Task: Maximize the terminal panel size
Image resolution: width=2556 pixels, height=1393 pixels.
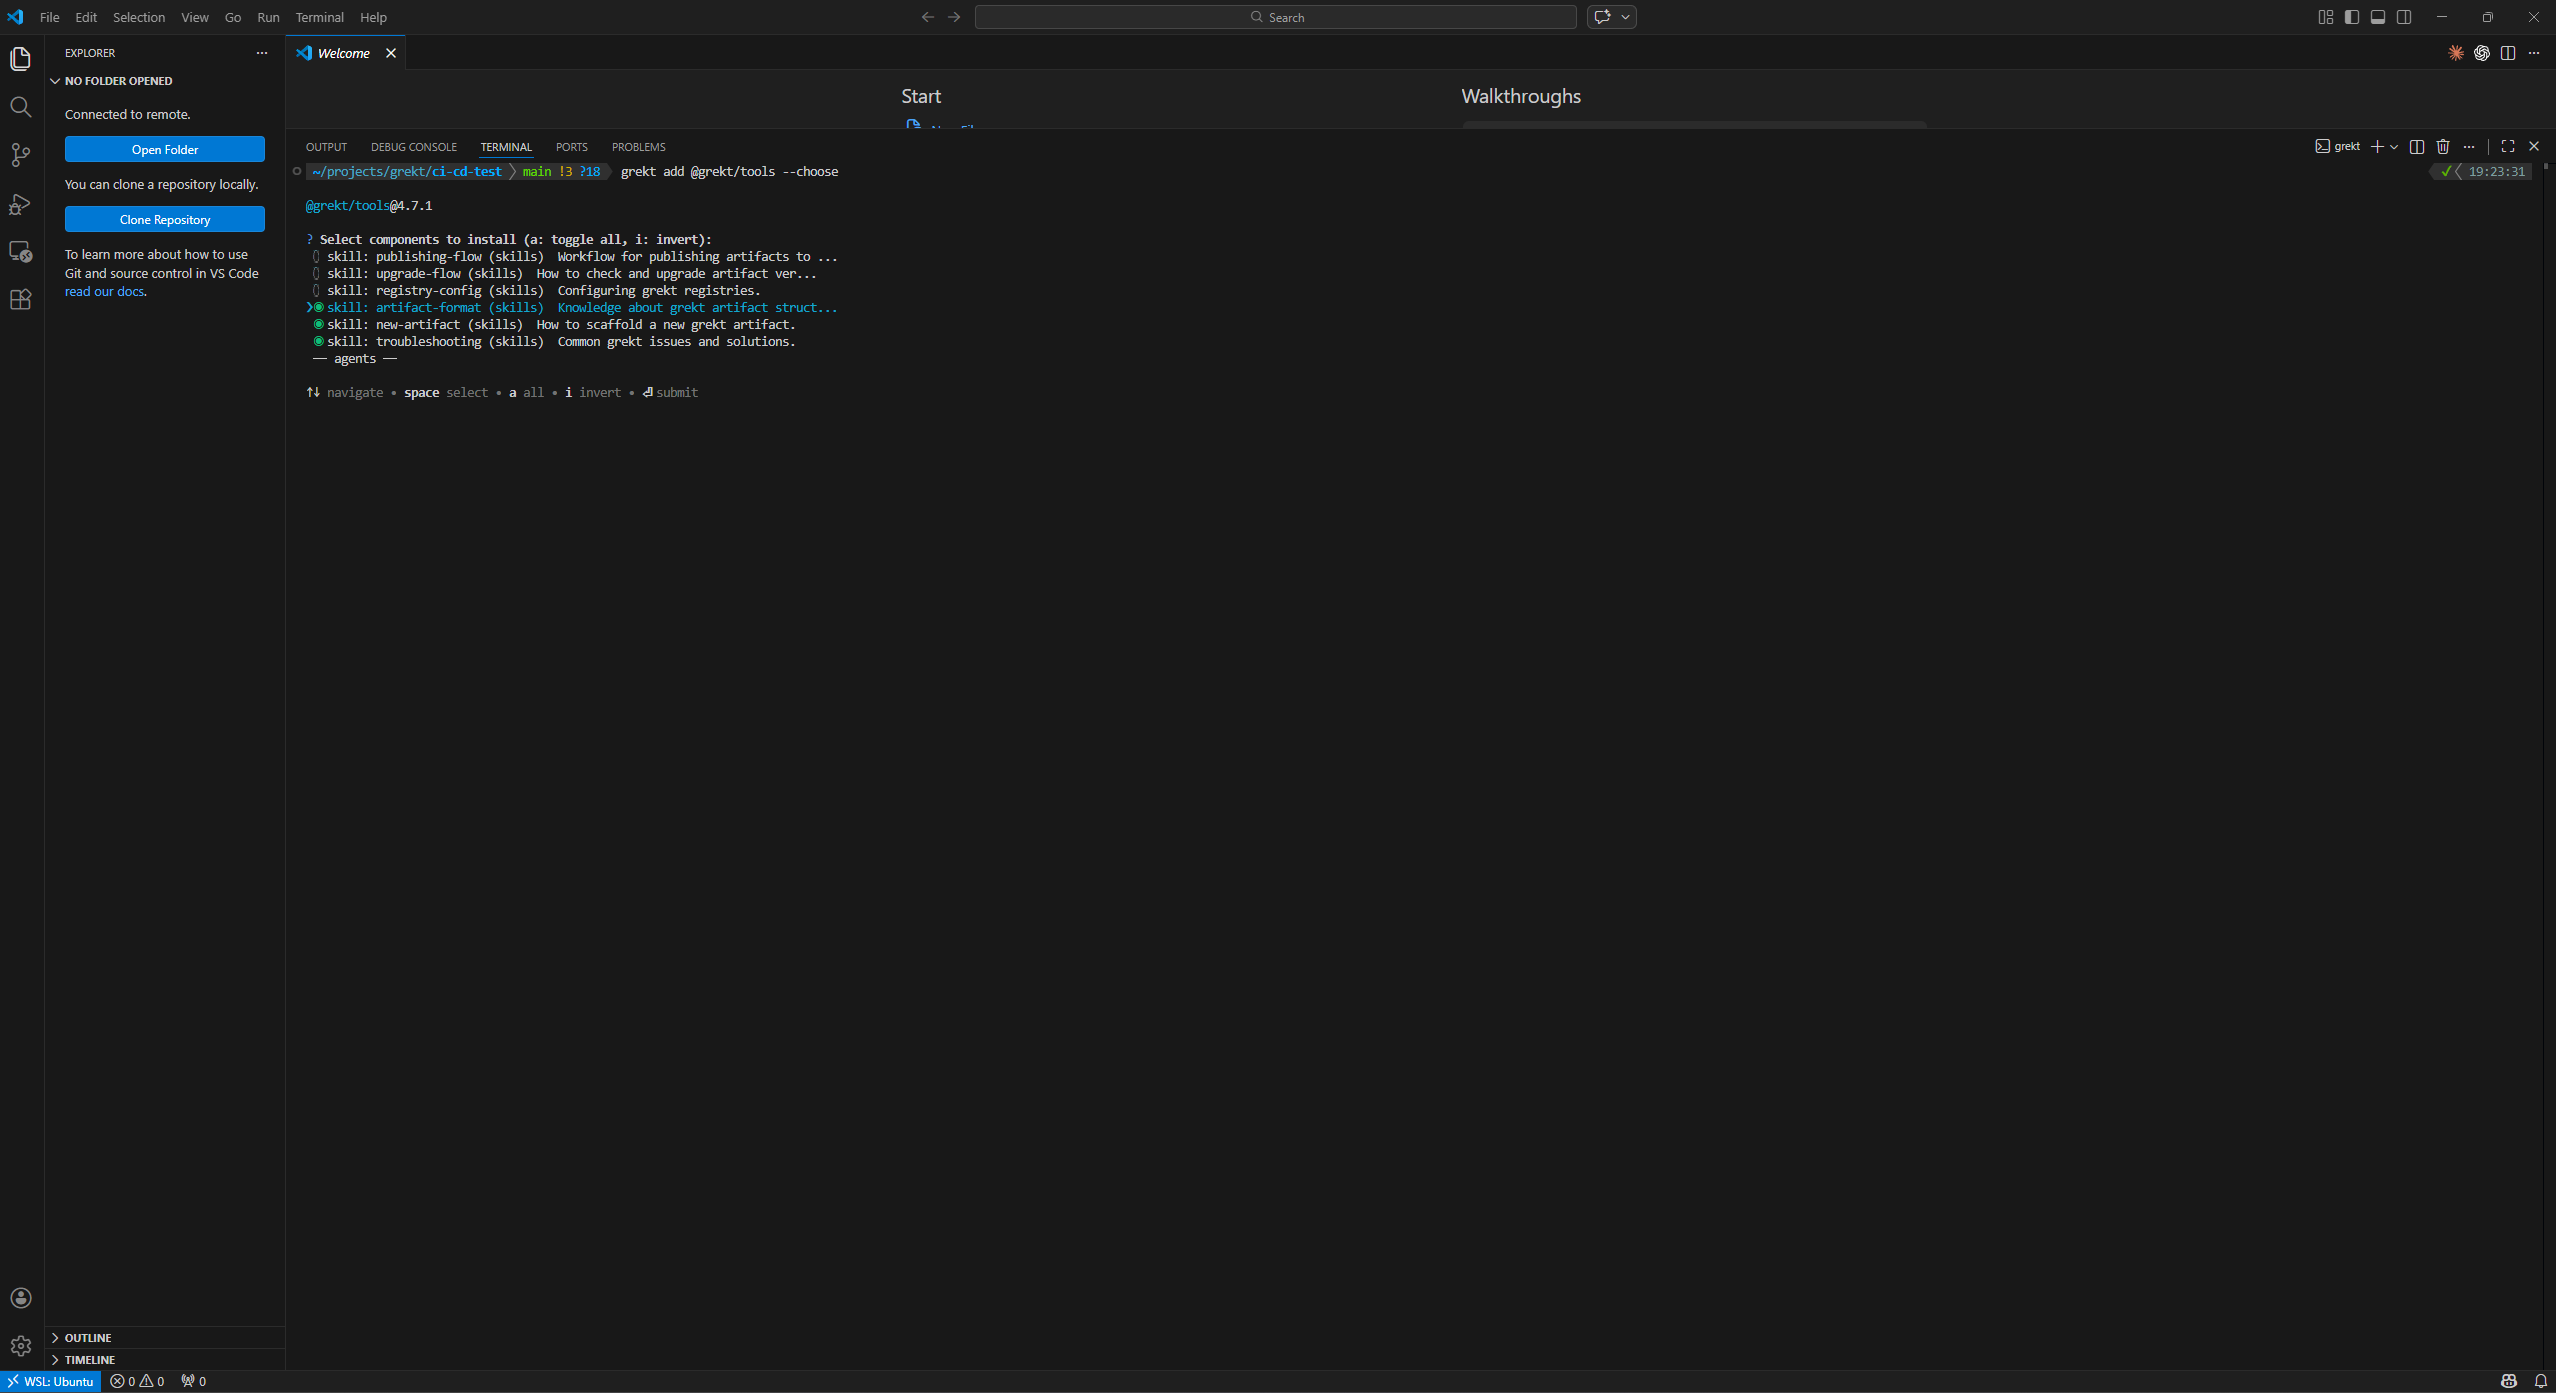Action: coord(2508,147)
